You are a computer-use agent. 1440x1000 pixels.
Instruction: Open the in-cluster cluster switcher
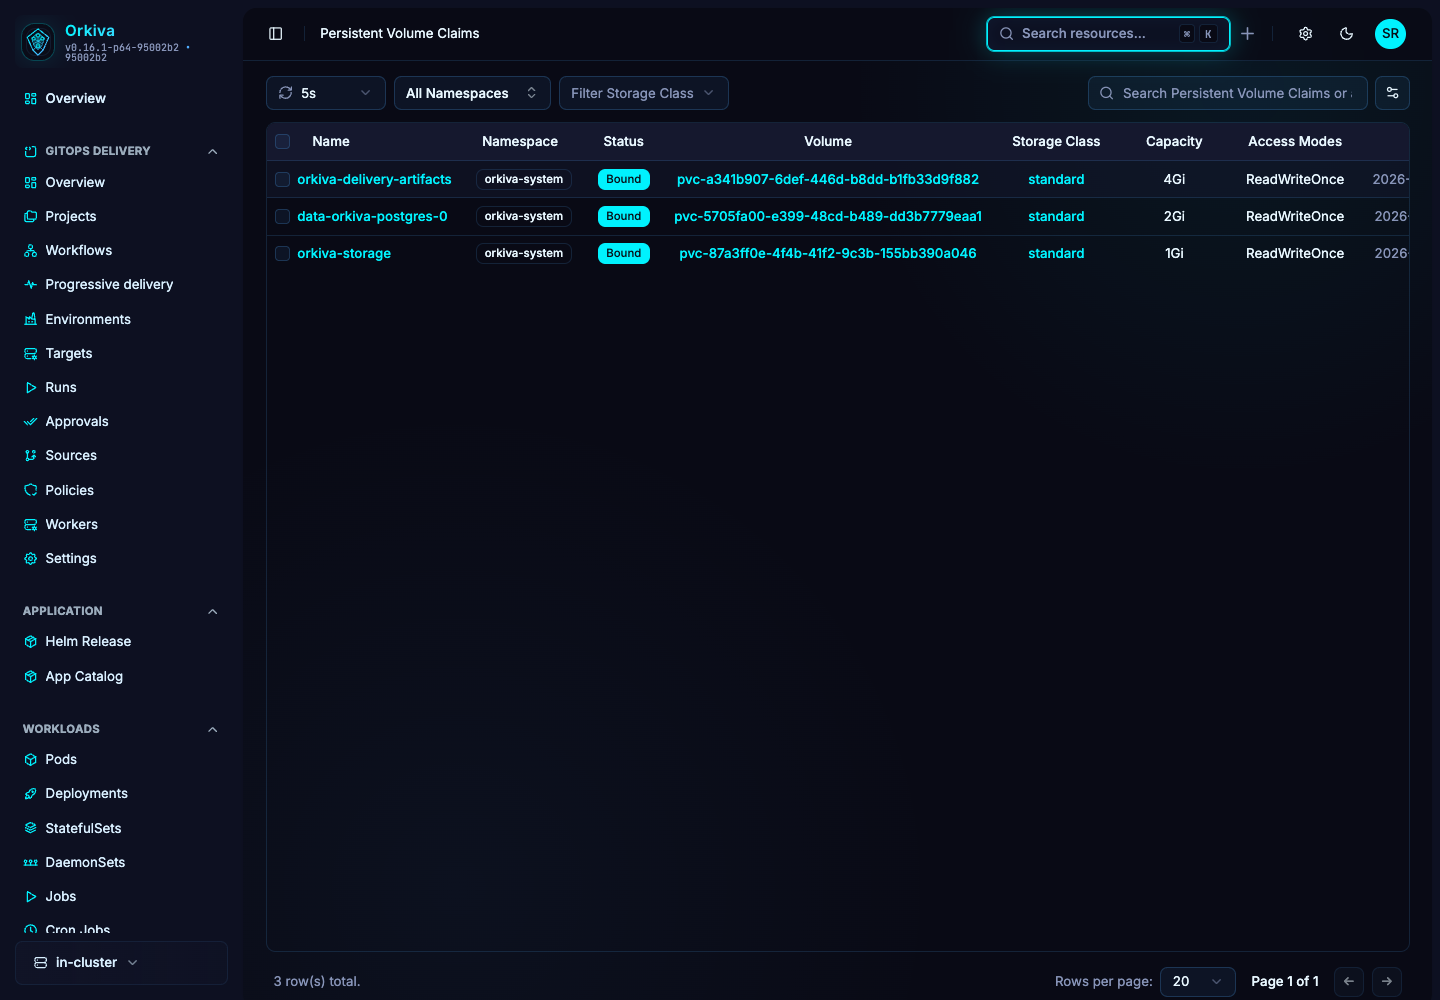(121, 962)
